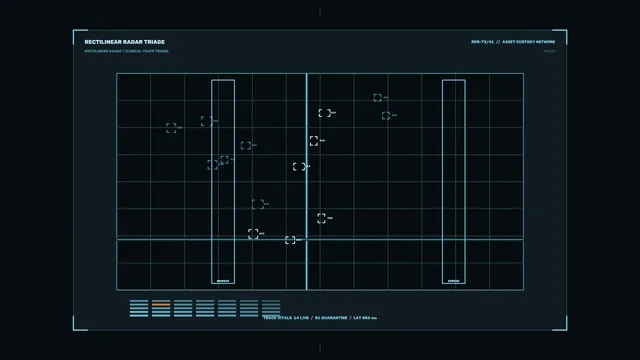The image size is (640, 360).
Task: Select the tall scan column on the grid's right
Action: (x=454, y=182)
